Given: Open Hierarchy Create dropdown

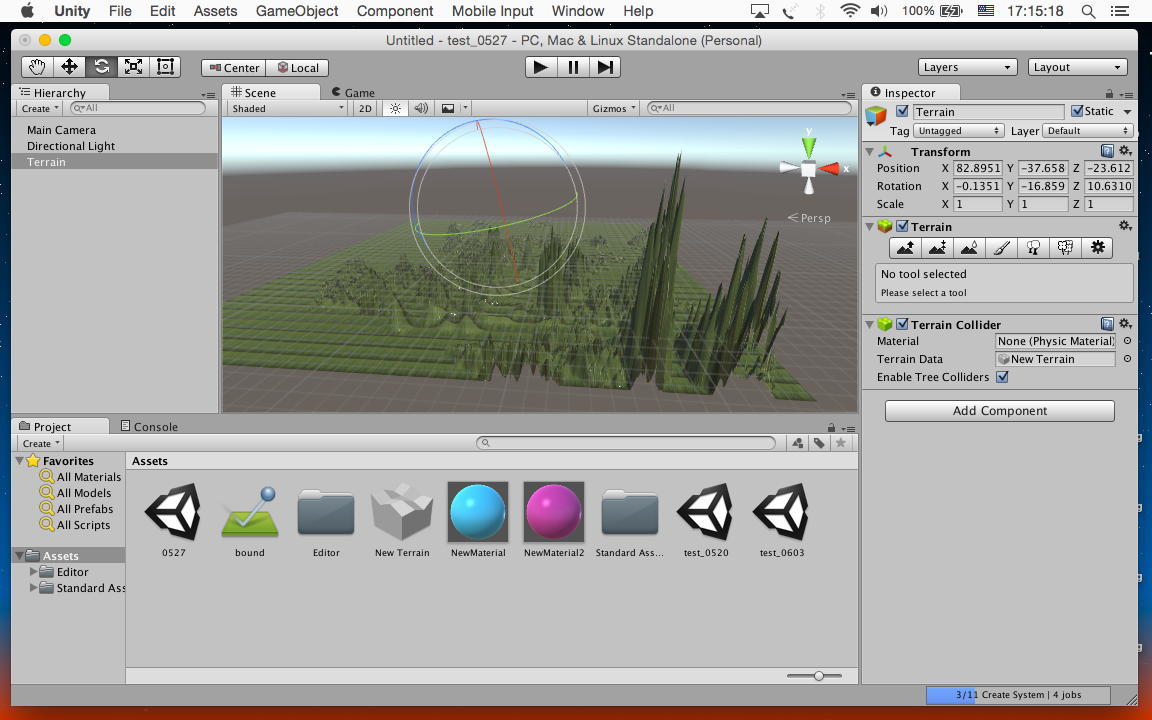Looking at the screenshot, I should (40, 108).
